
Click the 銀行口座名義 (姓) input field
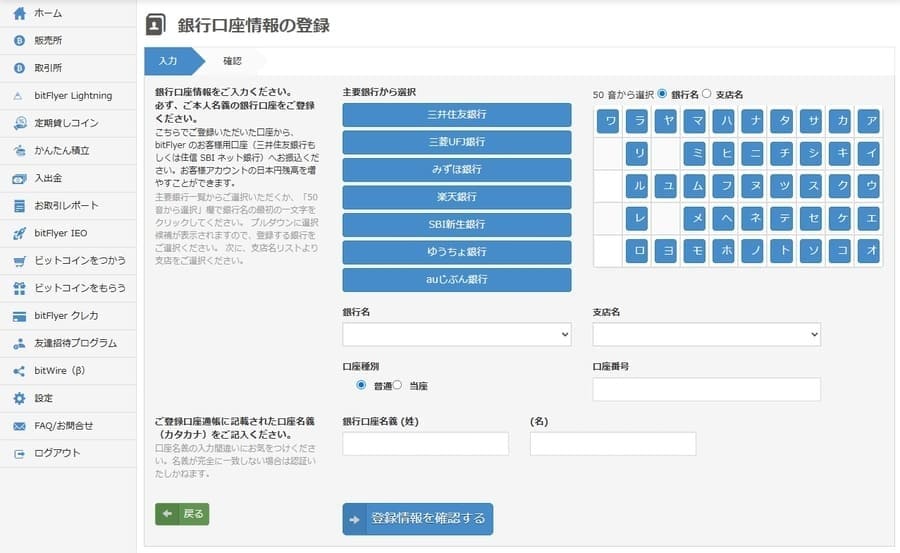tap(425, 444)
